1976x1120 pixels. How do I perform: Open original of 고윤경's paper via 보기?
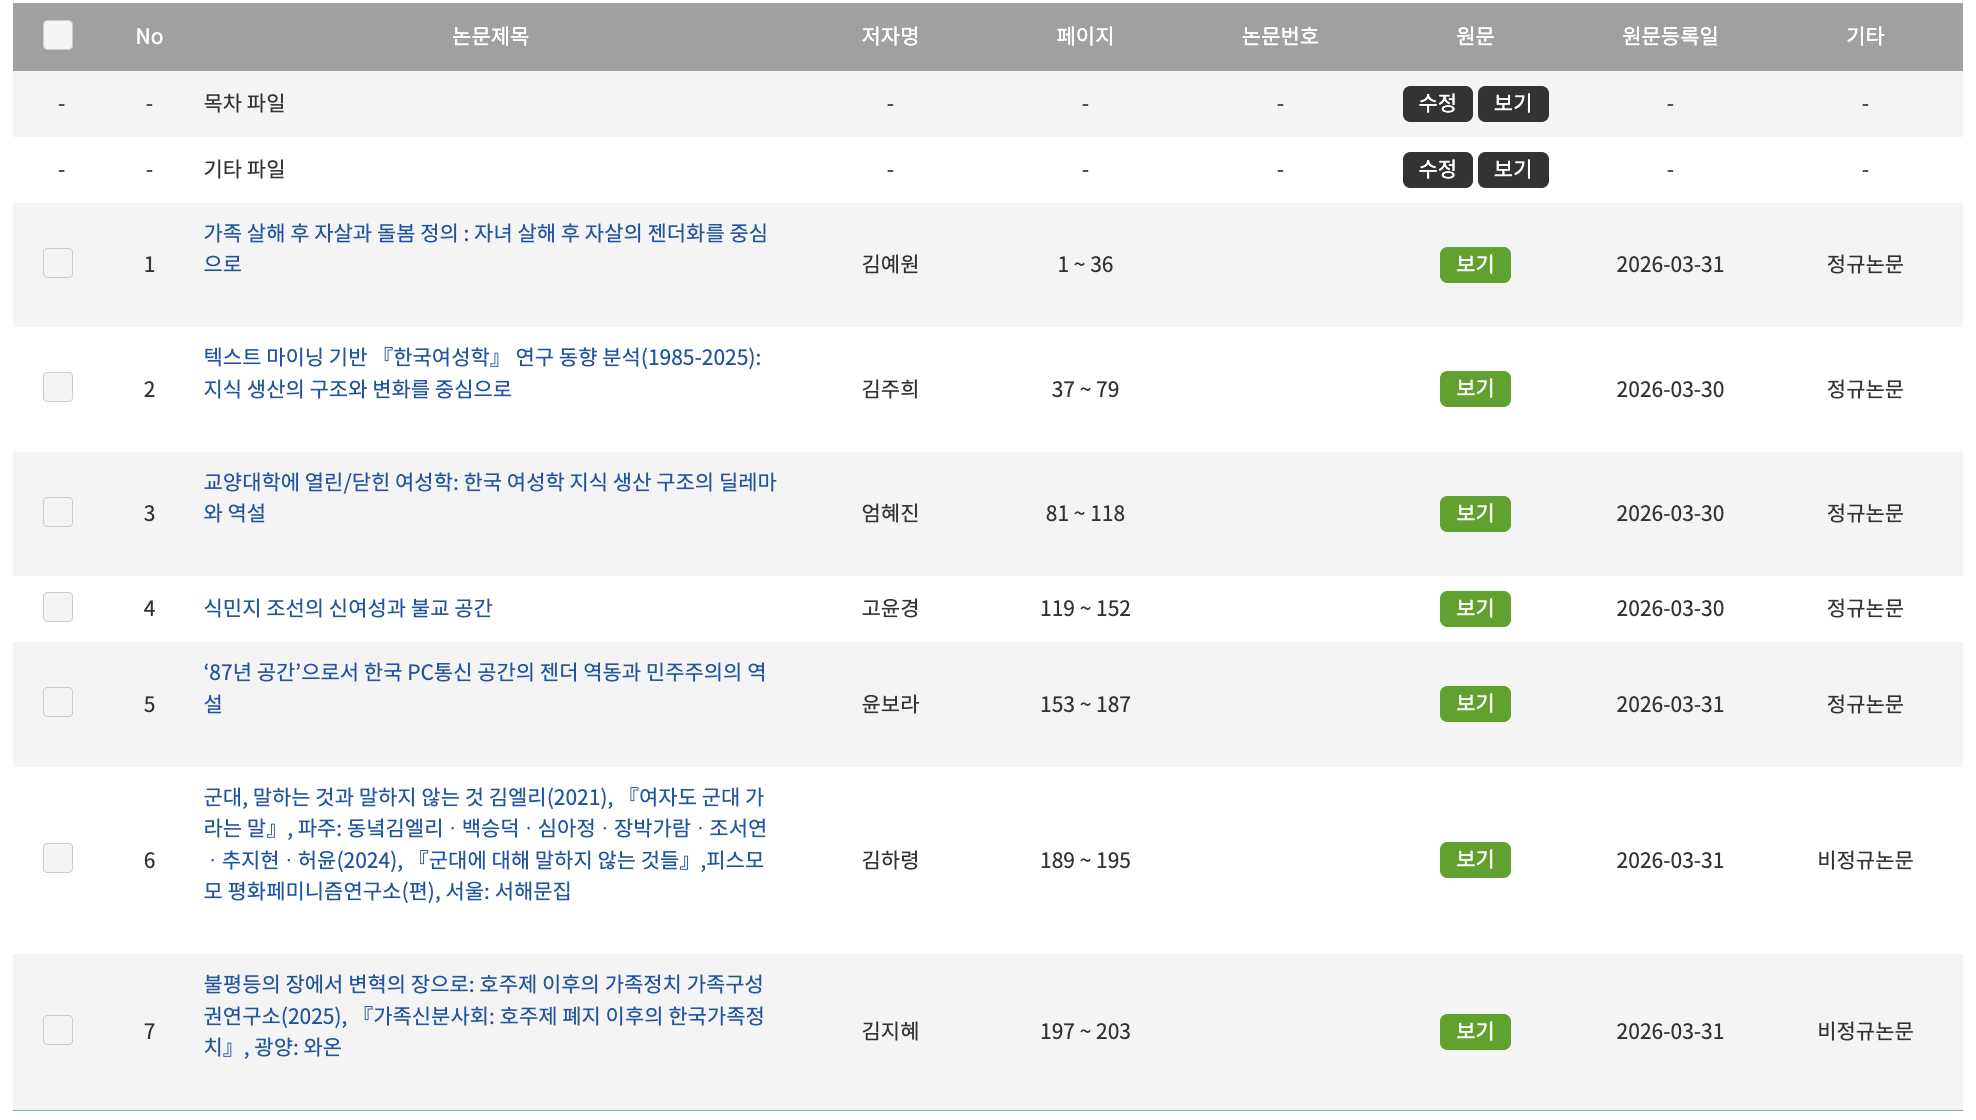click(1474, 608)
